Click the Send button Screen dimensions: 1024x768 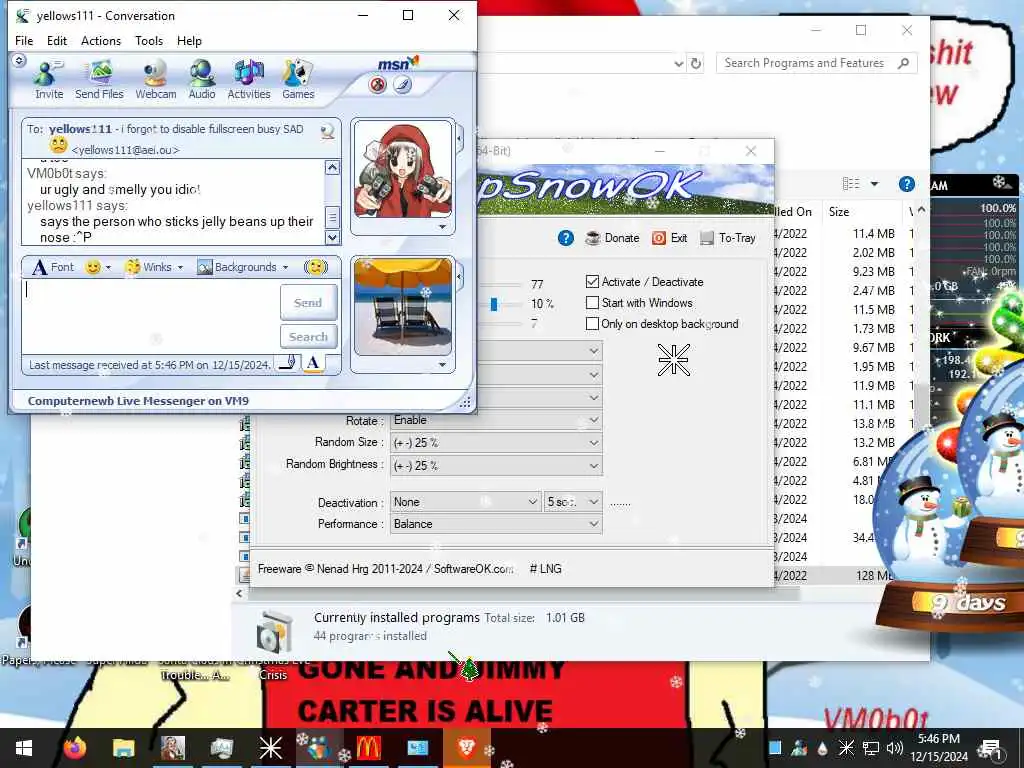pos(308,302)
